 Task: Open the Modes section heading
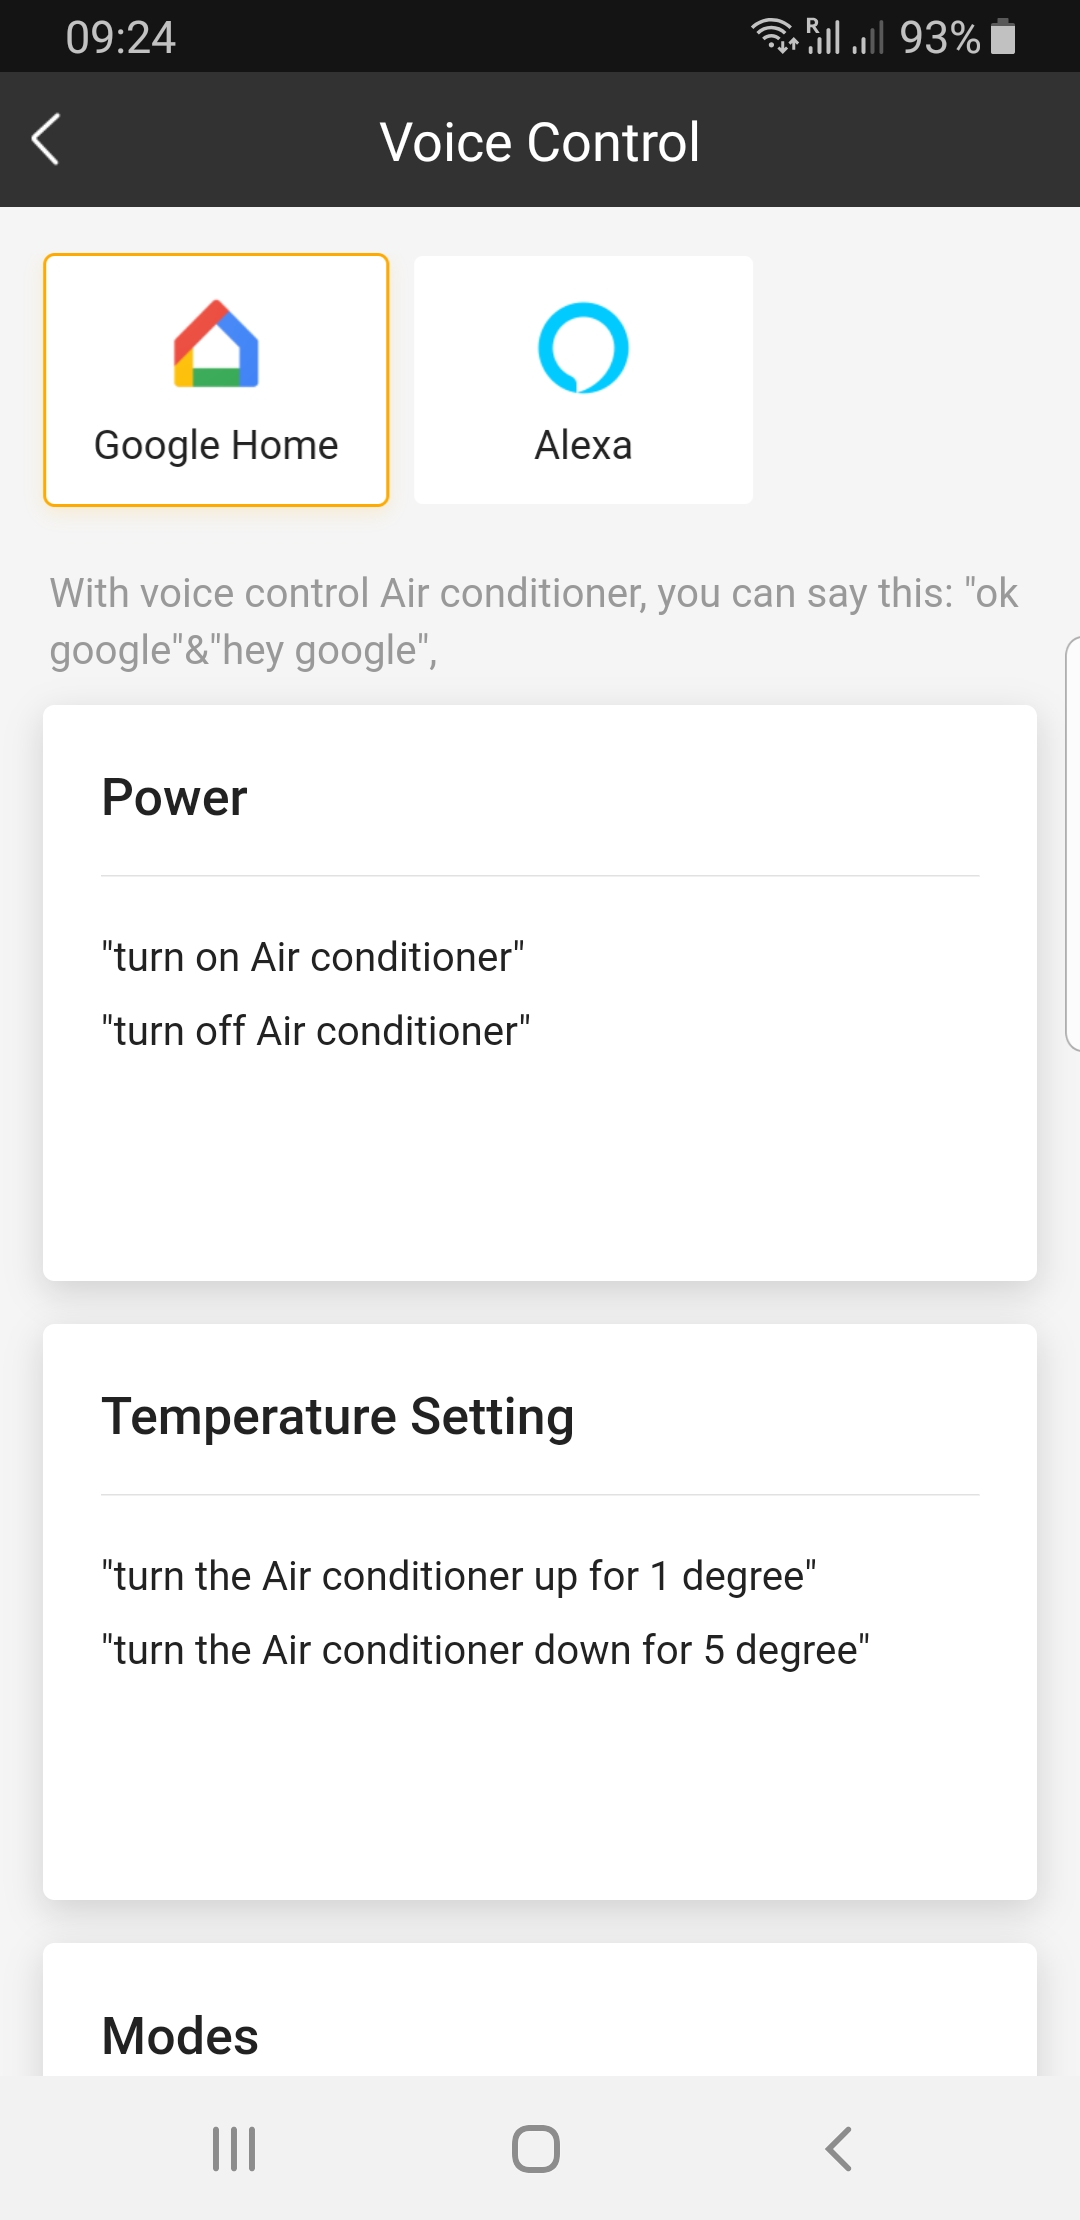(x=180, y=2036)
